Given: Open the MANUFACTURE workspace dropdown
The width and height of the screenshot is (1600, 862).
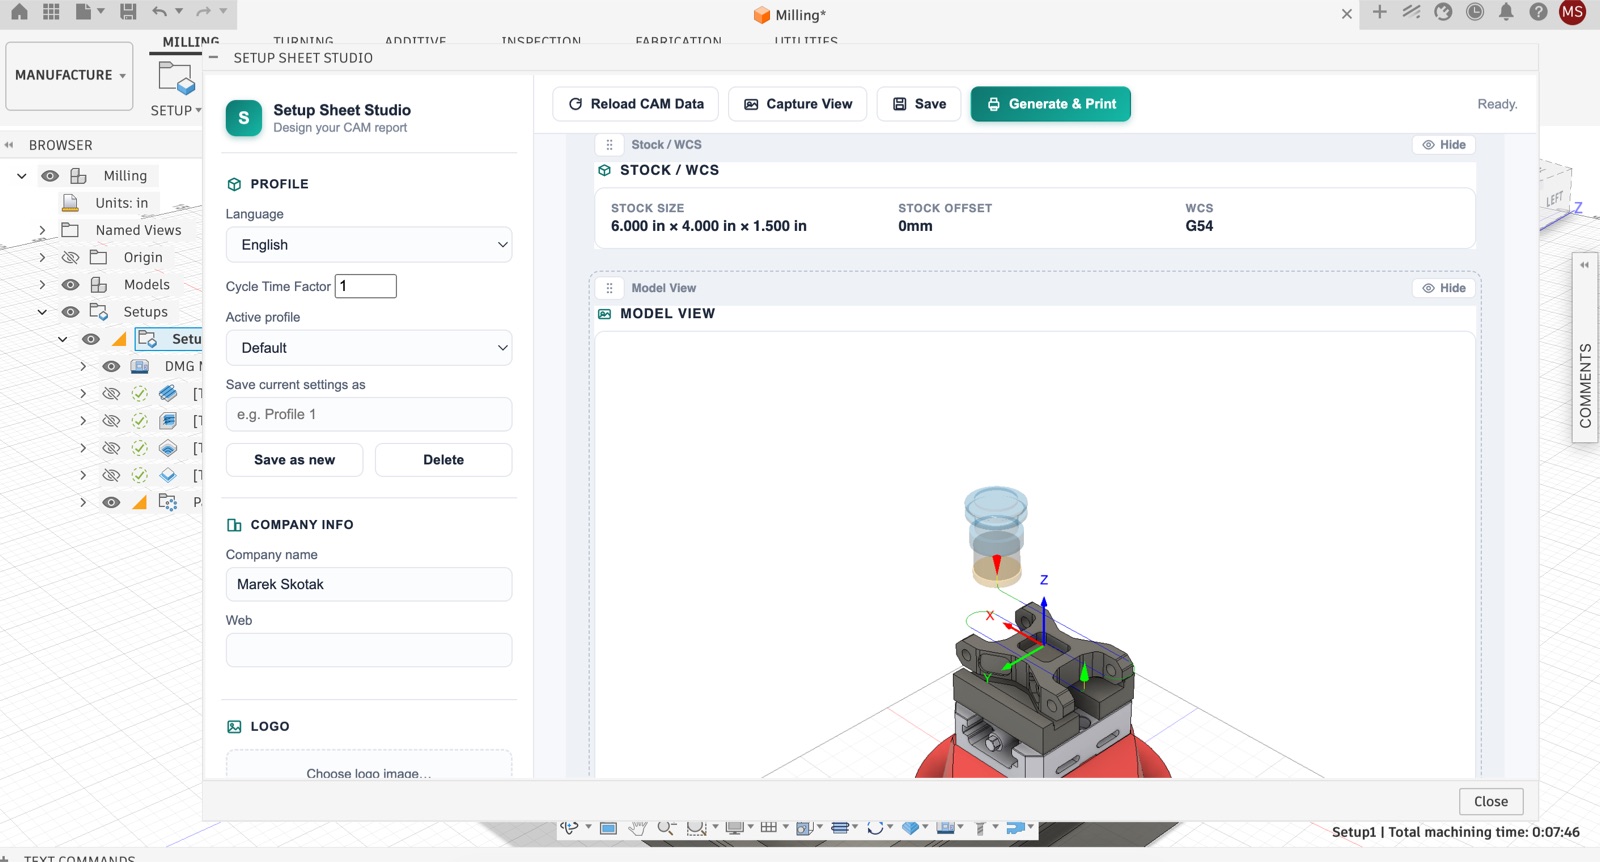Looking at the screenshot, I should [70, 75].
